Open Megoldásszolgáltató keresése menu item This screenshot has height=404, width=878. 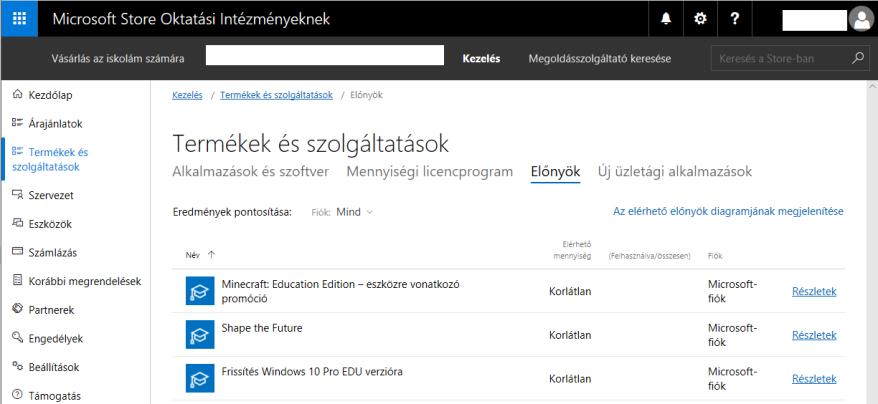click(x=600, y=59)
